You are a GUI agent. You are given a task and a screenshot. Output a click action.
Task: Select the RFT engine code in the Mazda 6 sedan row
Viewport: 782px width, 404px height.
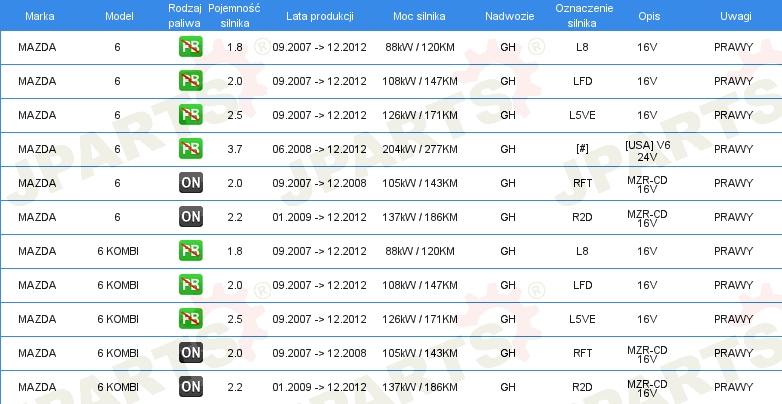point(583,183)
